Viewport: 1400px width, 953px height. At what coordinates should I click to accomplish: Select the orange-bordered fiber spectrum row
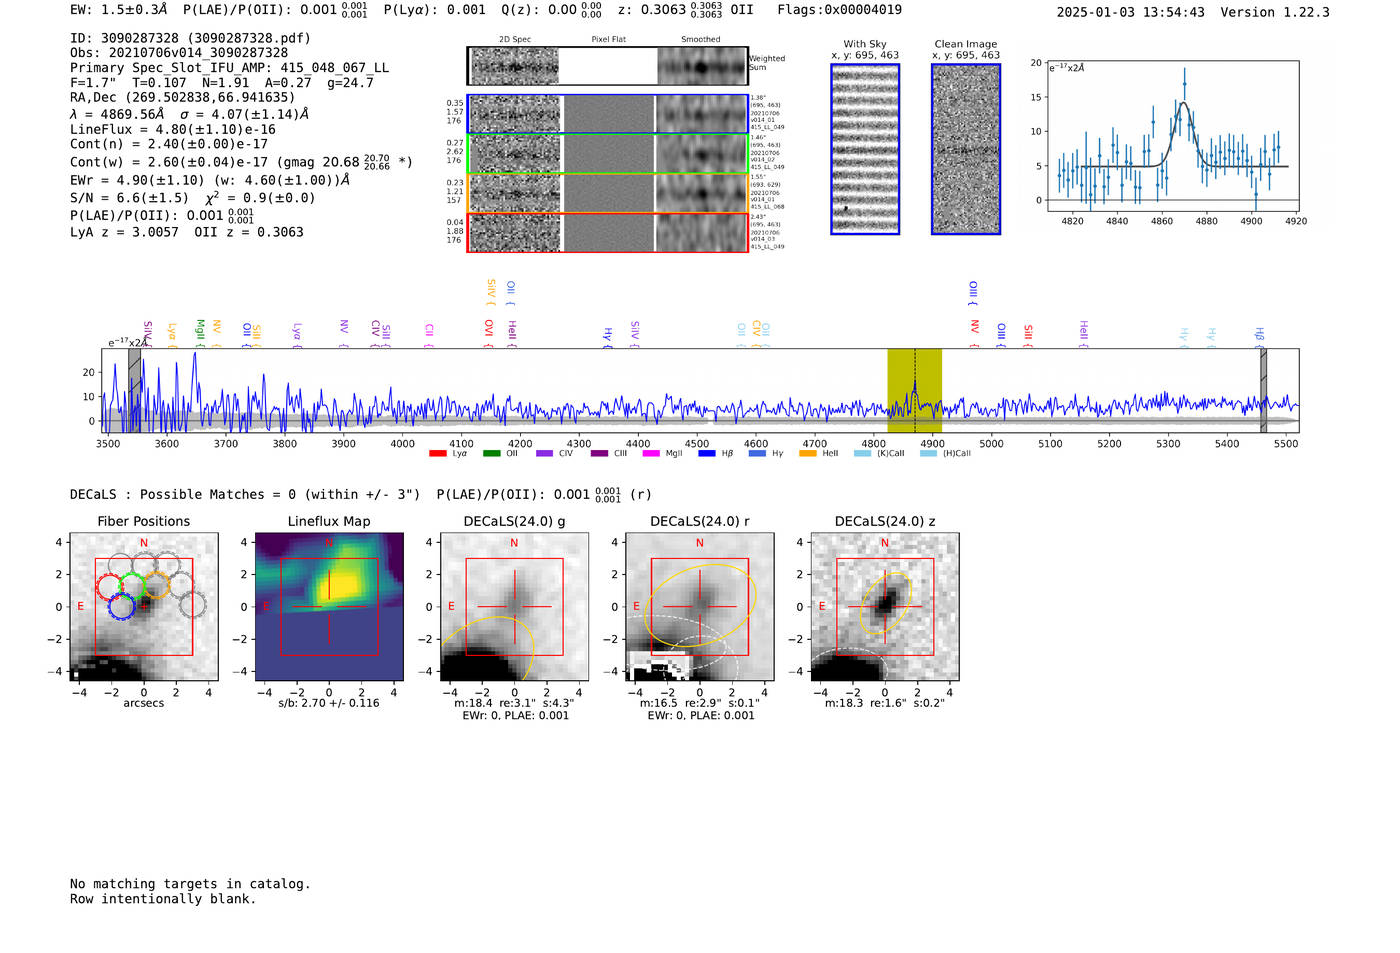(608, 193)
